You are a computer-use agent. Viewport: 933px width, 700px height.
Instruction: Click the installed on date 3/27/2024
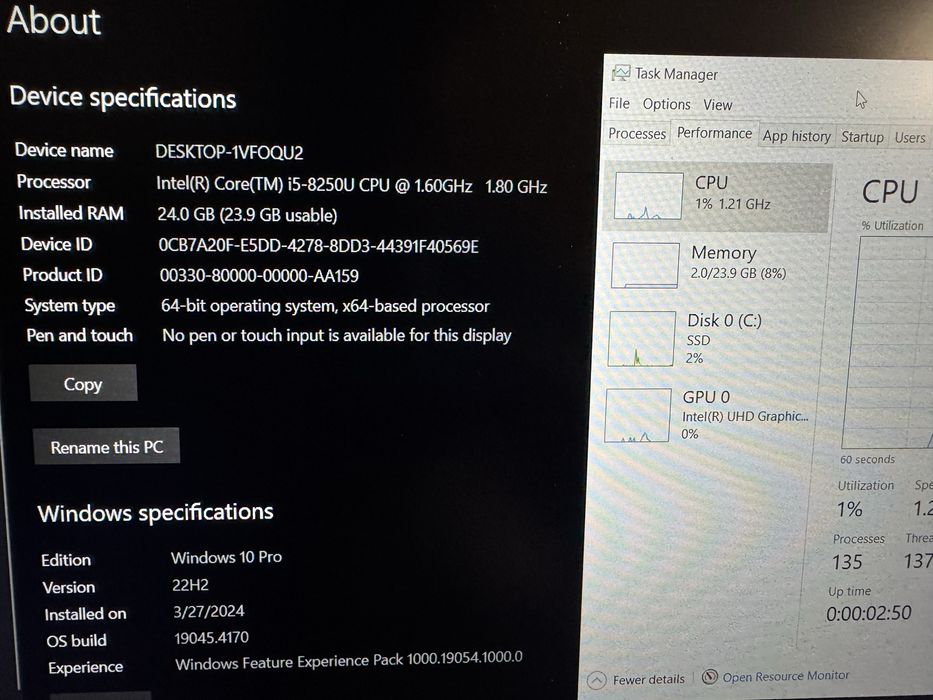pyautogui.click(x=209, y=611)
